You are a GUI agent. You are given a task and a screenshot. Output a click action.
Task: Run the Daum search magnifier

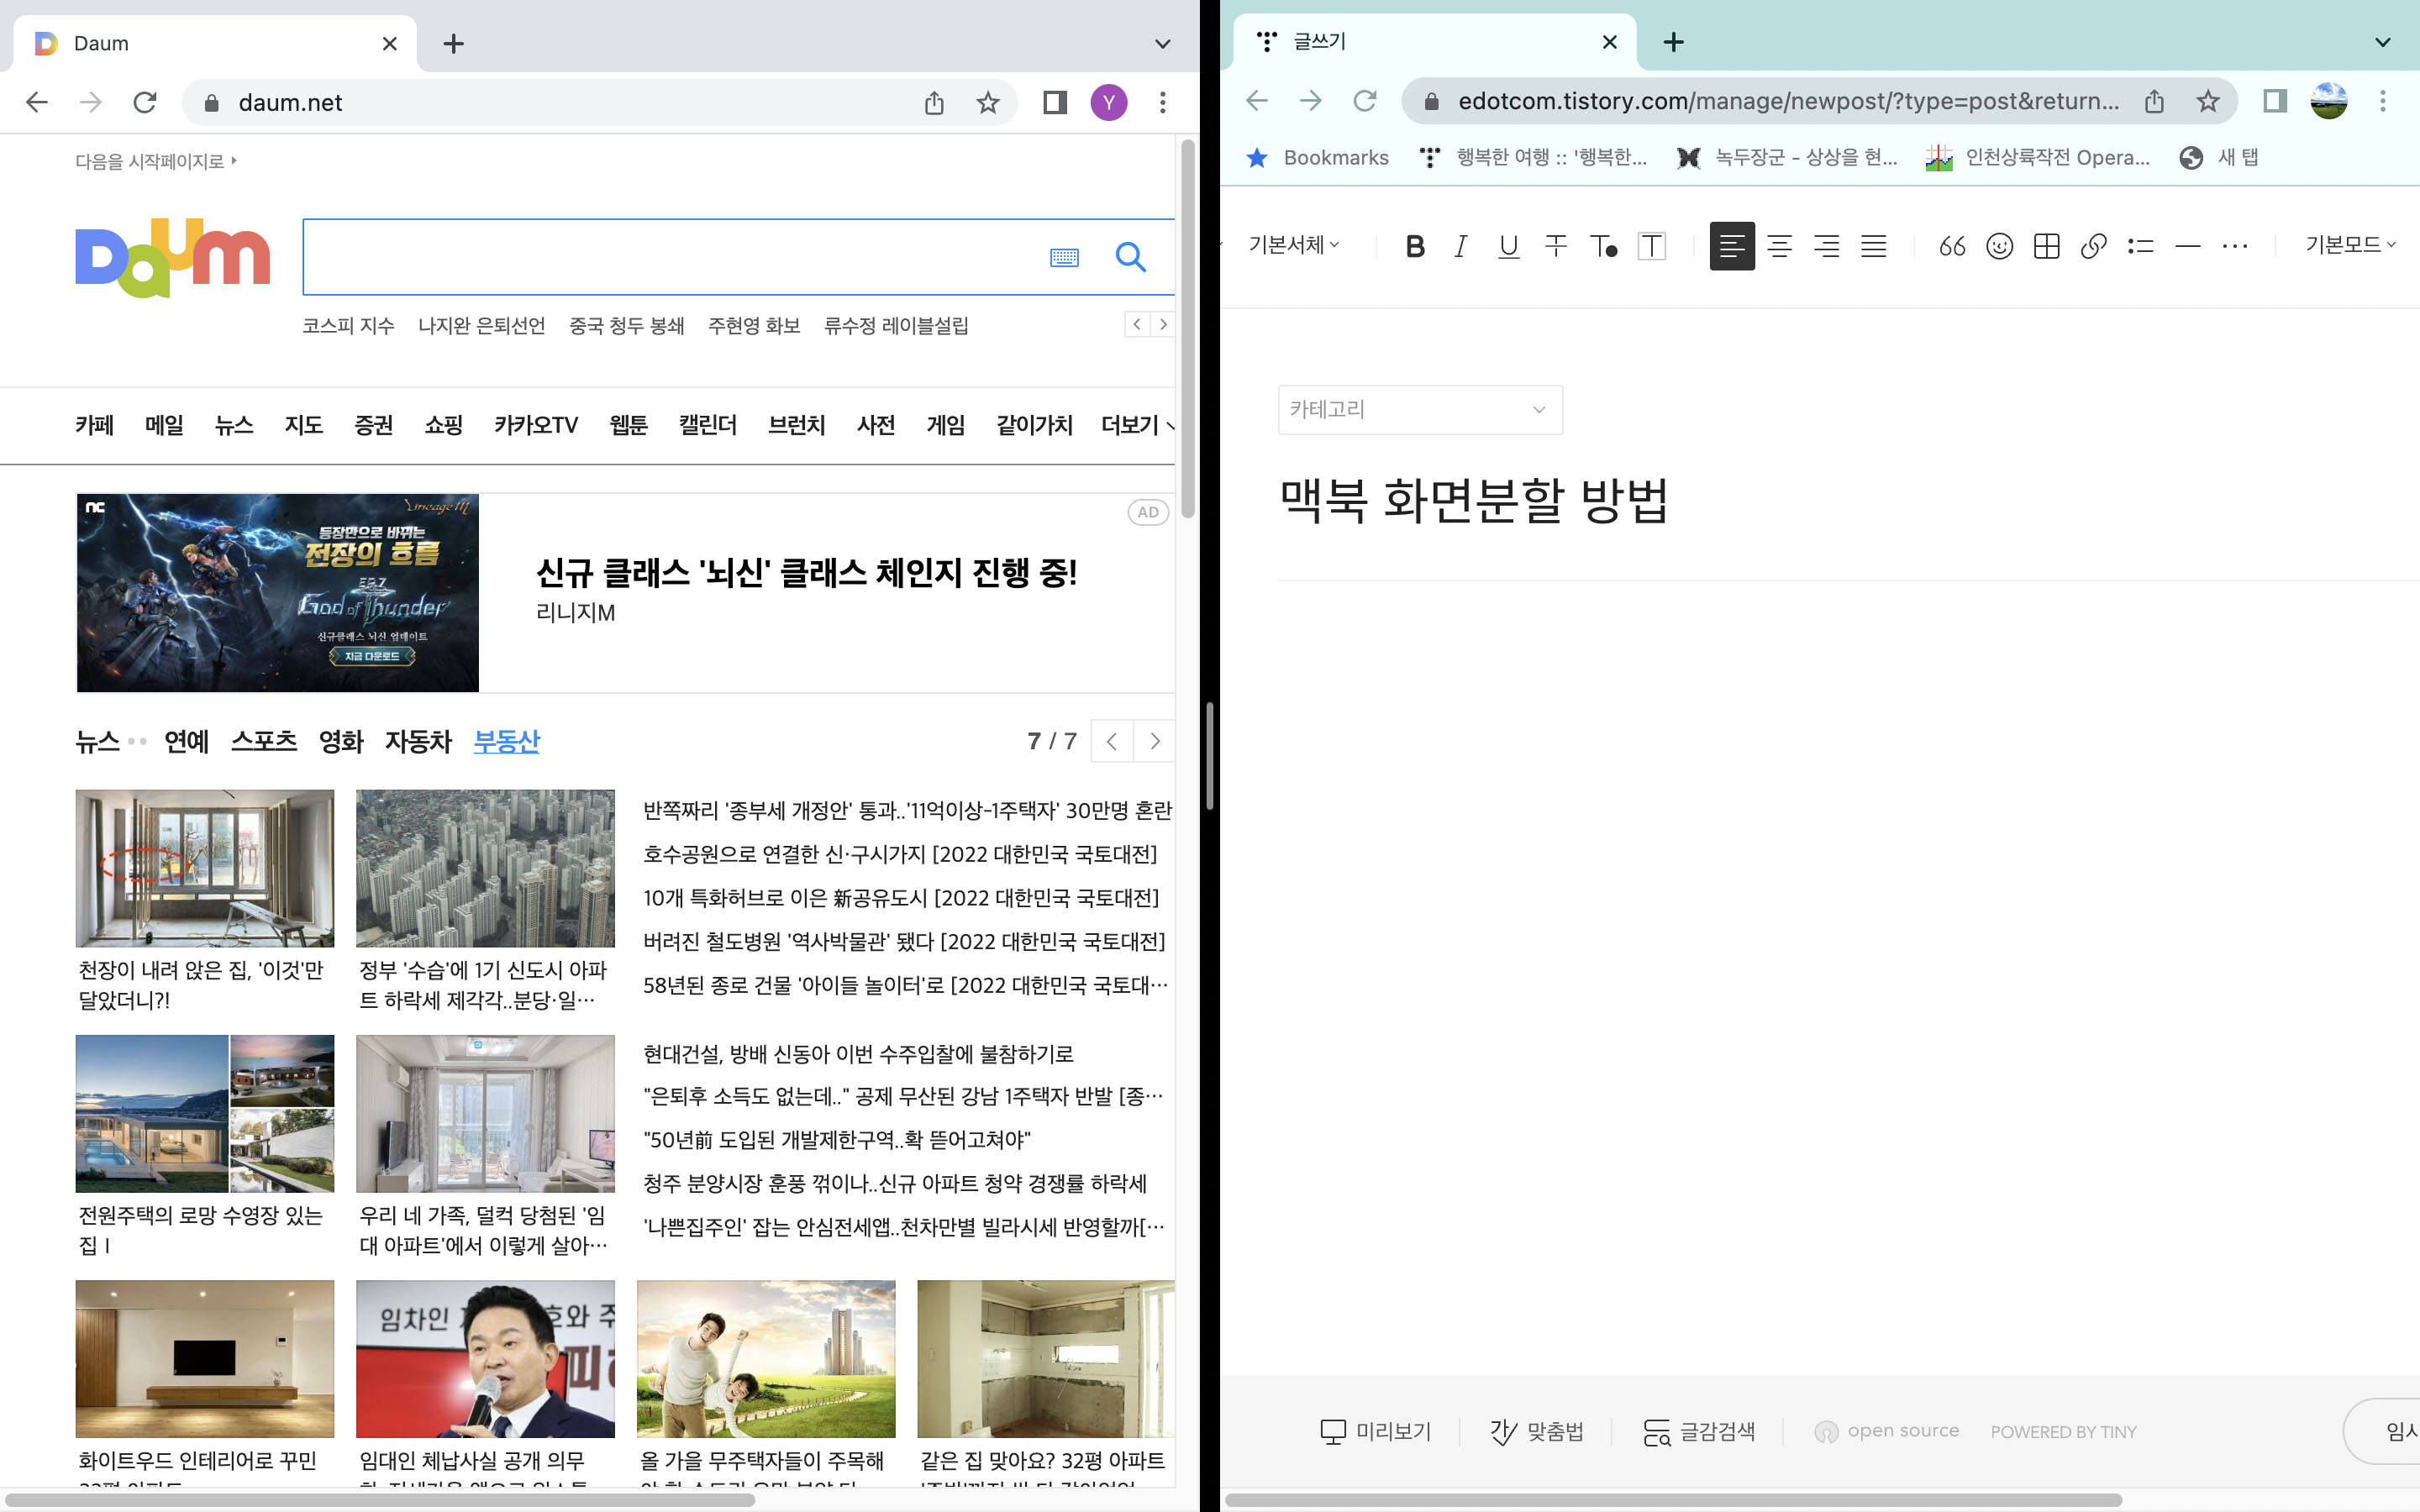[1131, 257]
